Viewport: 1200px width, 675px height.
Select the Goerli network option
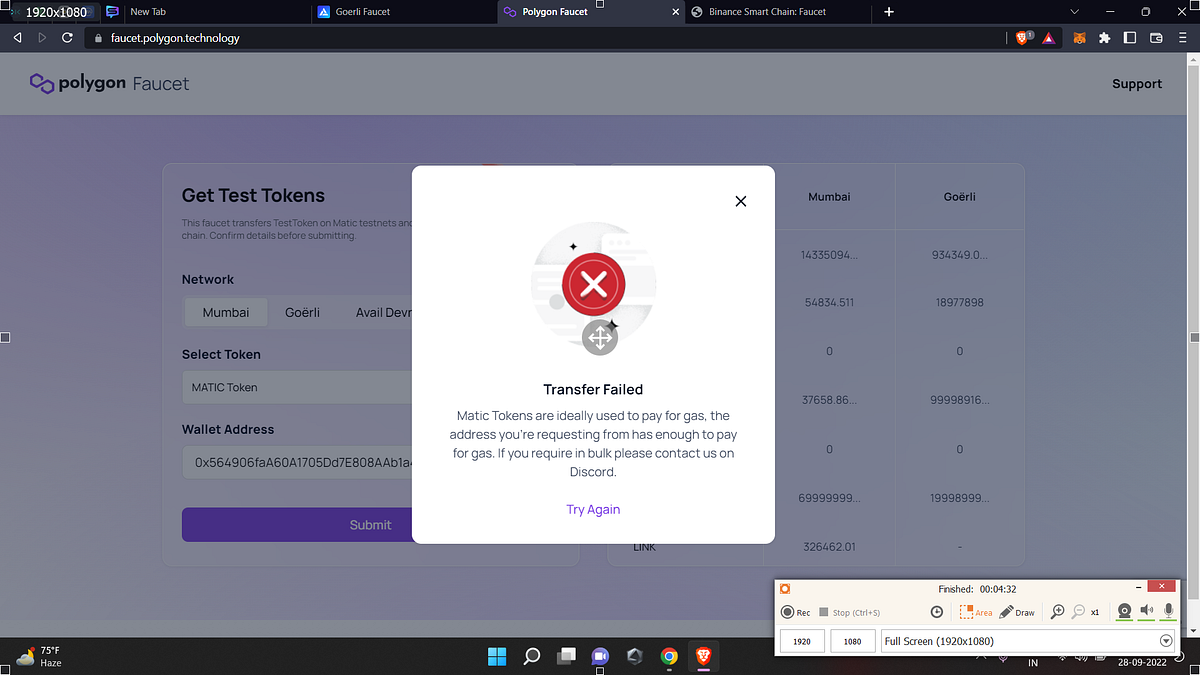[302, 312]
